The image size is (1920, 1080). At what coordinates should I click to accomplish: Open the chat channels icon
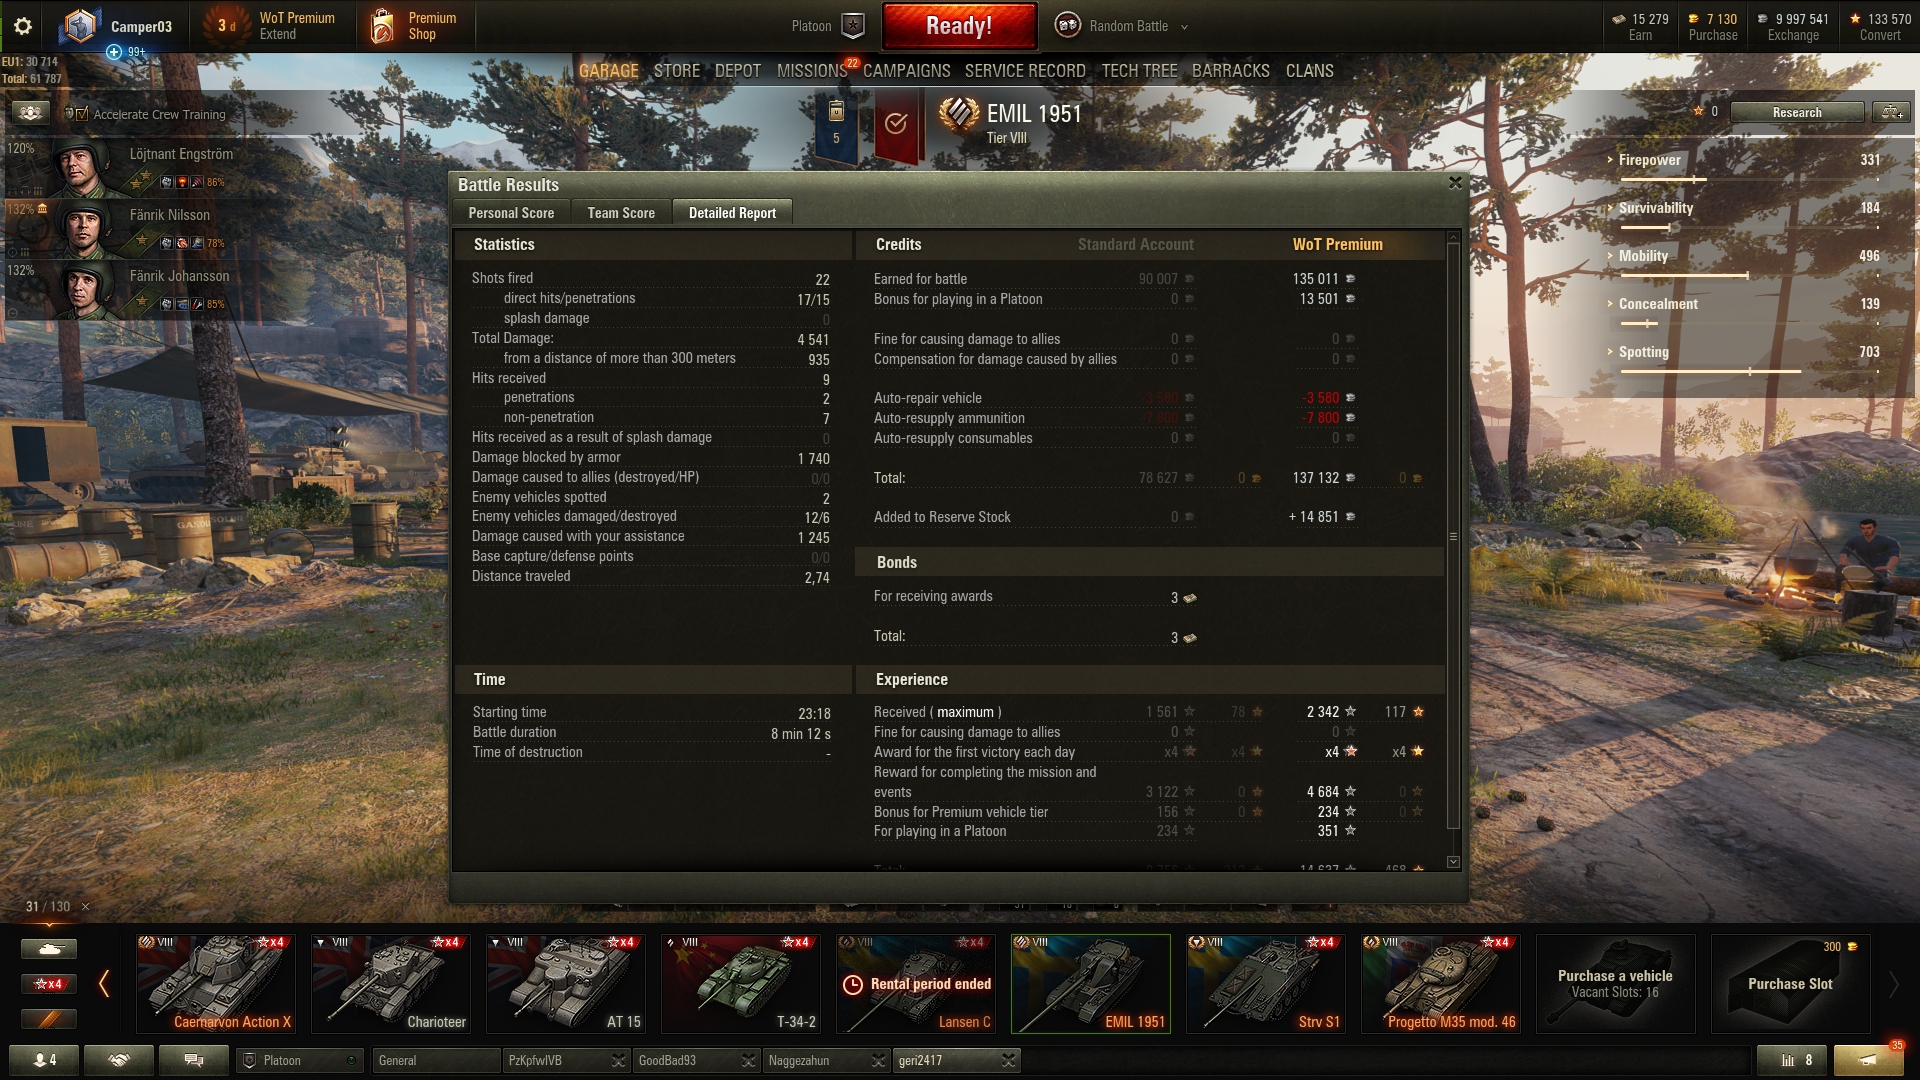[x=194, y=1060]
